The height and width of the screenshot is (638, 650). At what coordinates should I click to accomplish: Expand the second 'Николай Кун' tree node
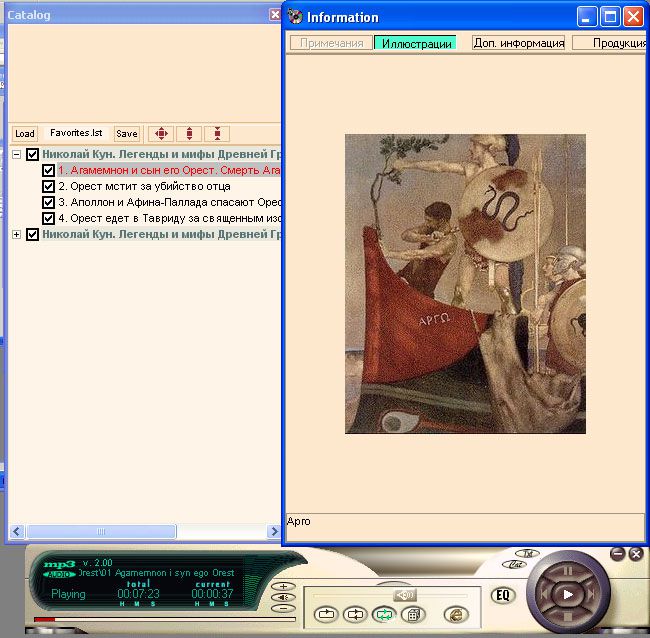[x=17, y=234]
